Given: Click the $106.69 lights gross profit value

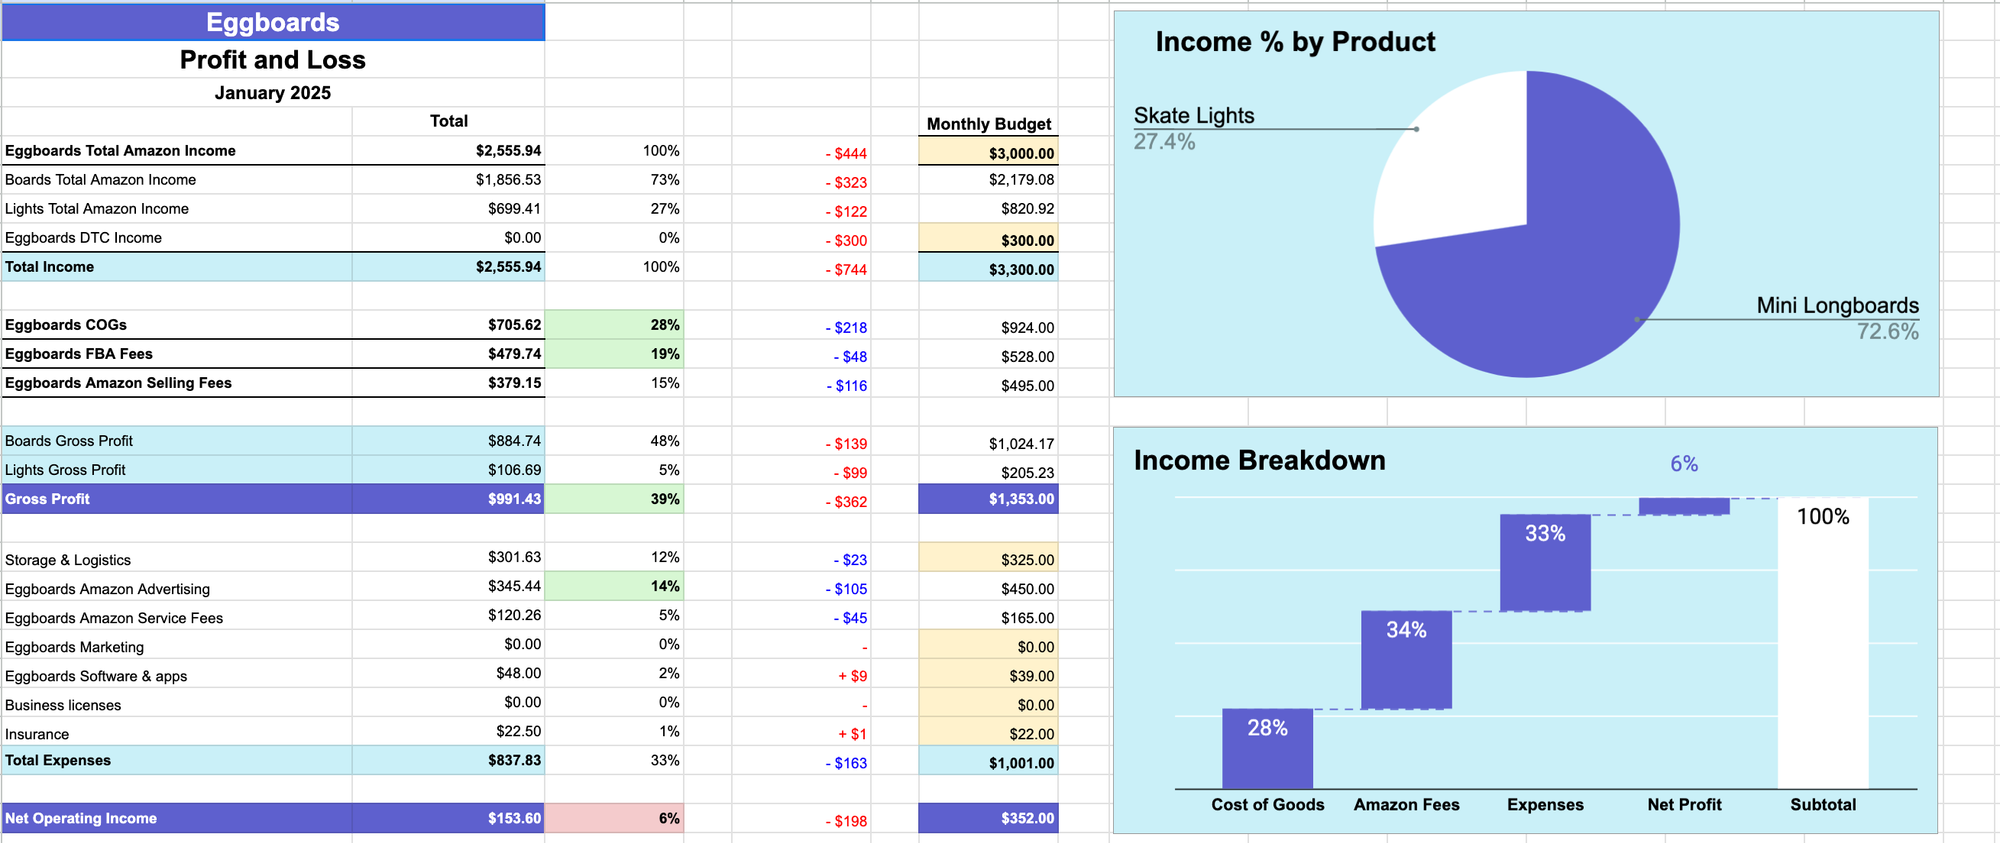Looking at the screenshot, I should pos(514,470).
